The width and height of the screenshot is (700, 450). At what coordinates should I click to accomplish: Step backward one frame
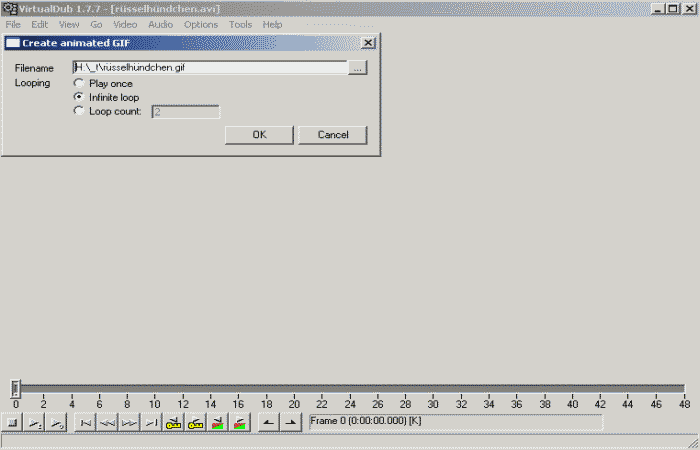click(x=108, y=424)
